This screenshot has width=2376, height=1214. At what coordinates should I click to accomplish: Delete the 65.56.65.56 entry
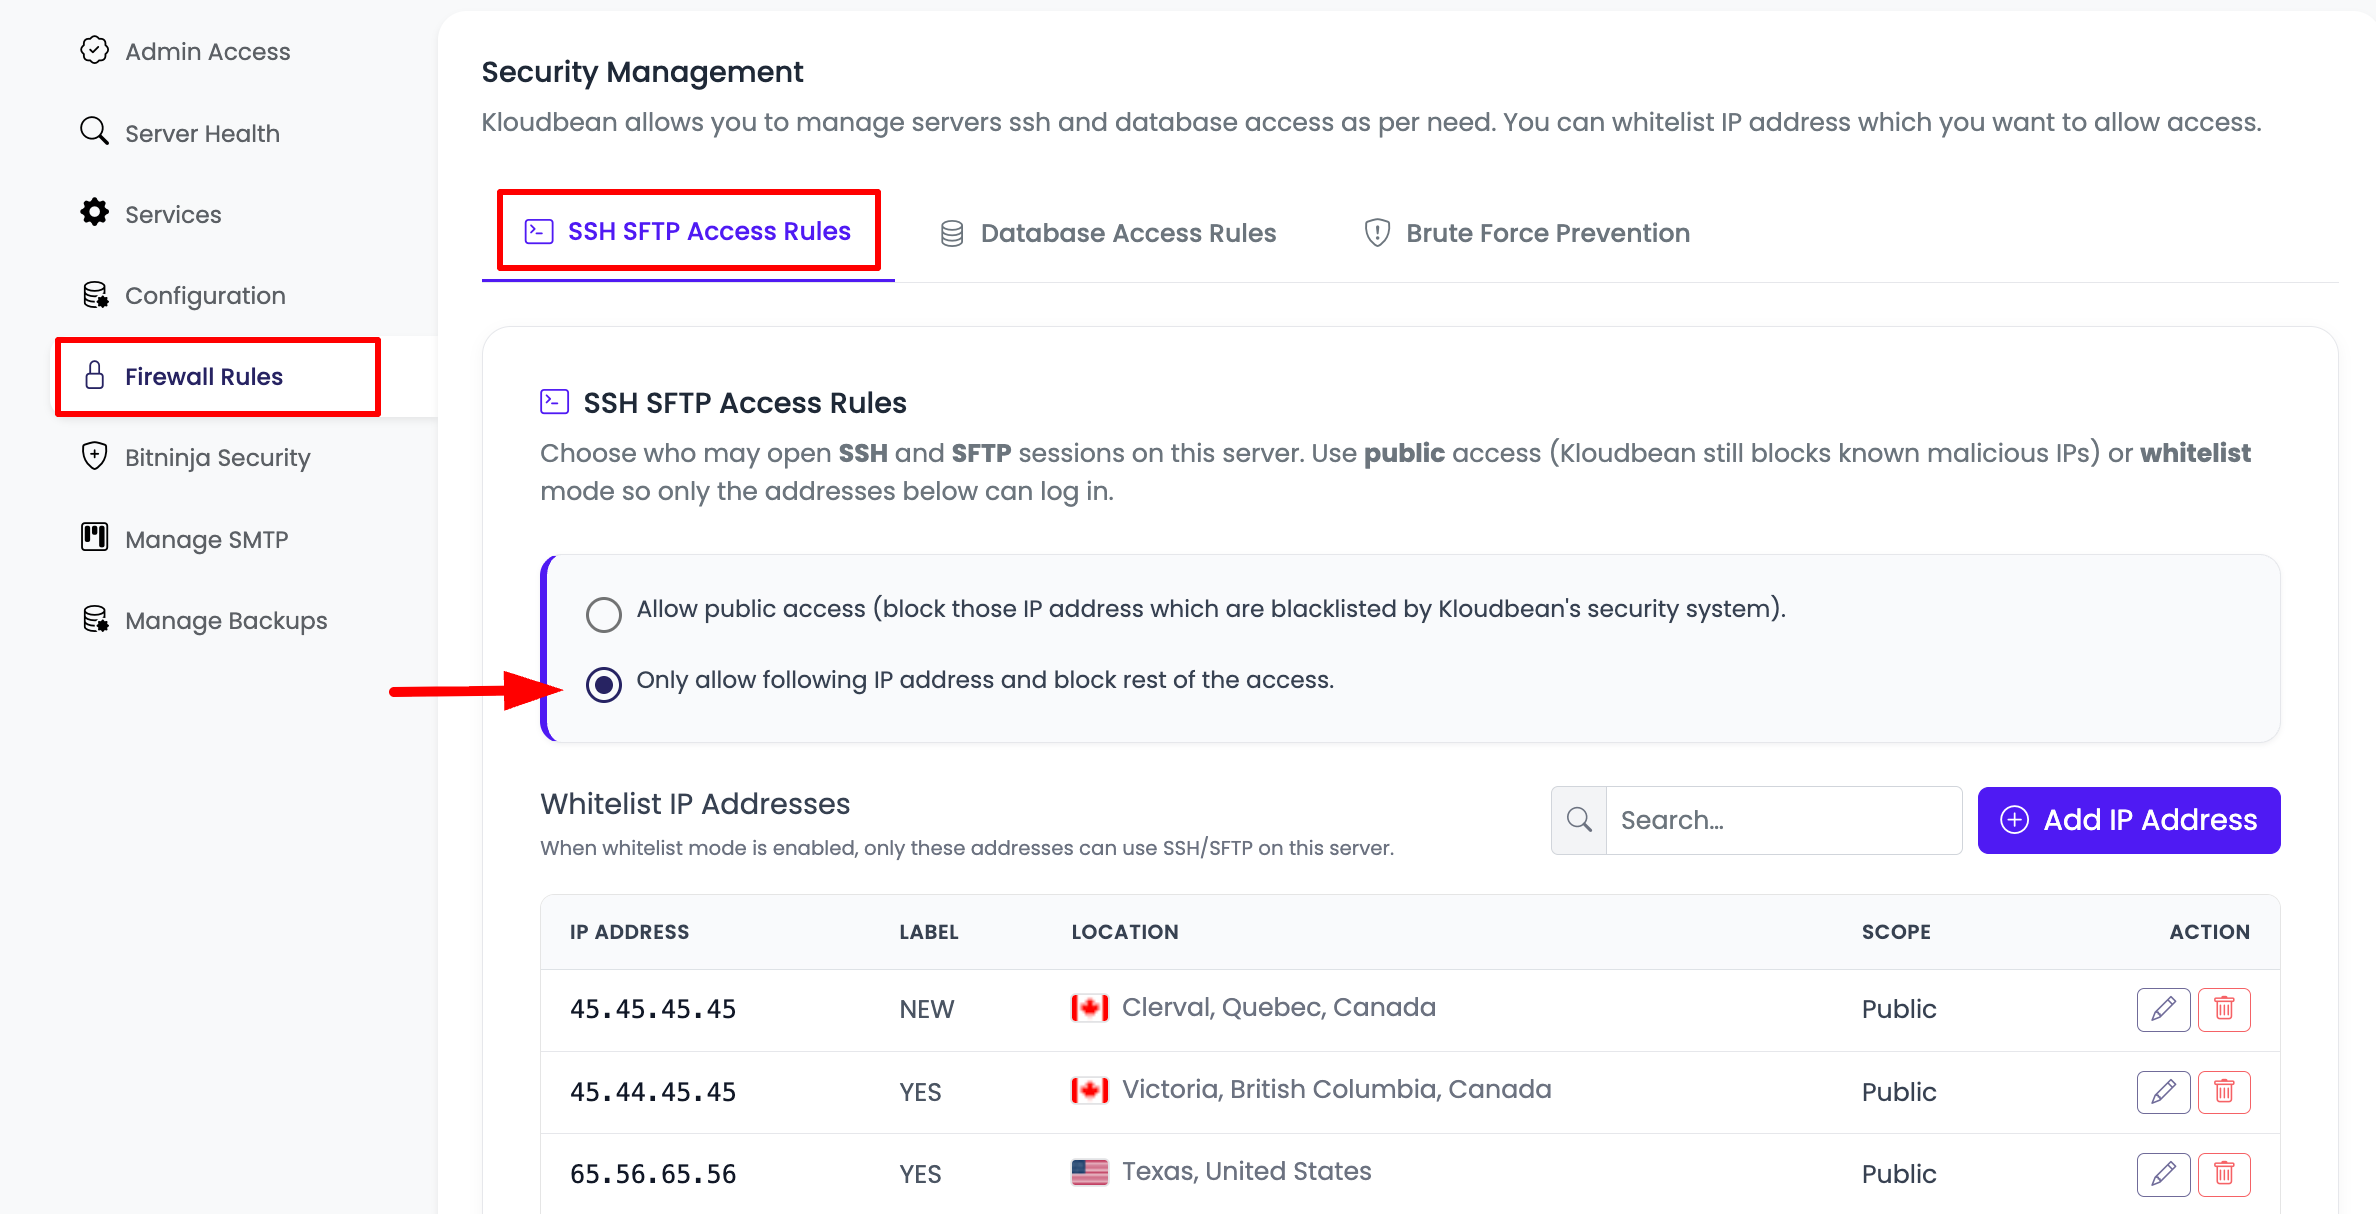point(2224,1174)
